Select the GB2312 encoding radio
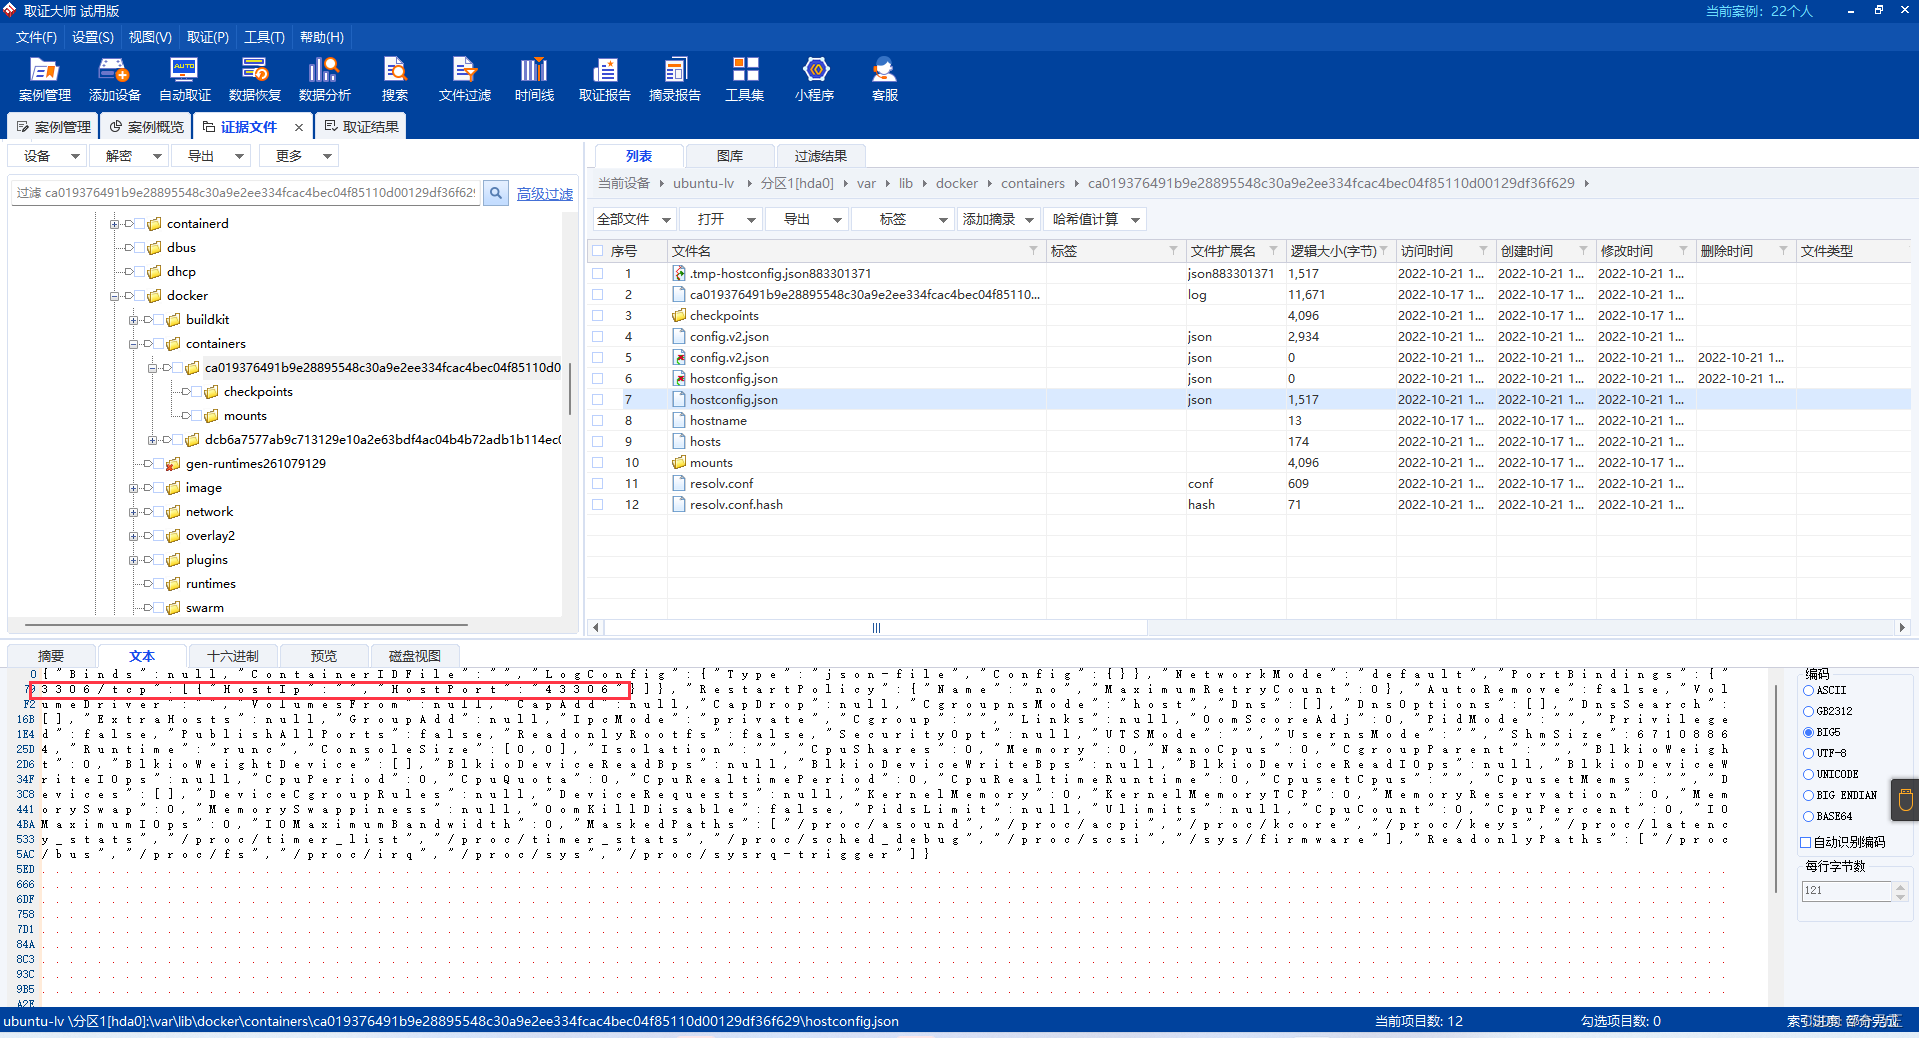The width and height of the screenshot is (1919, 1038). [x=1808, y=712]
